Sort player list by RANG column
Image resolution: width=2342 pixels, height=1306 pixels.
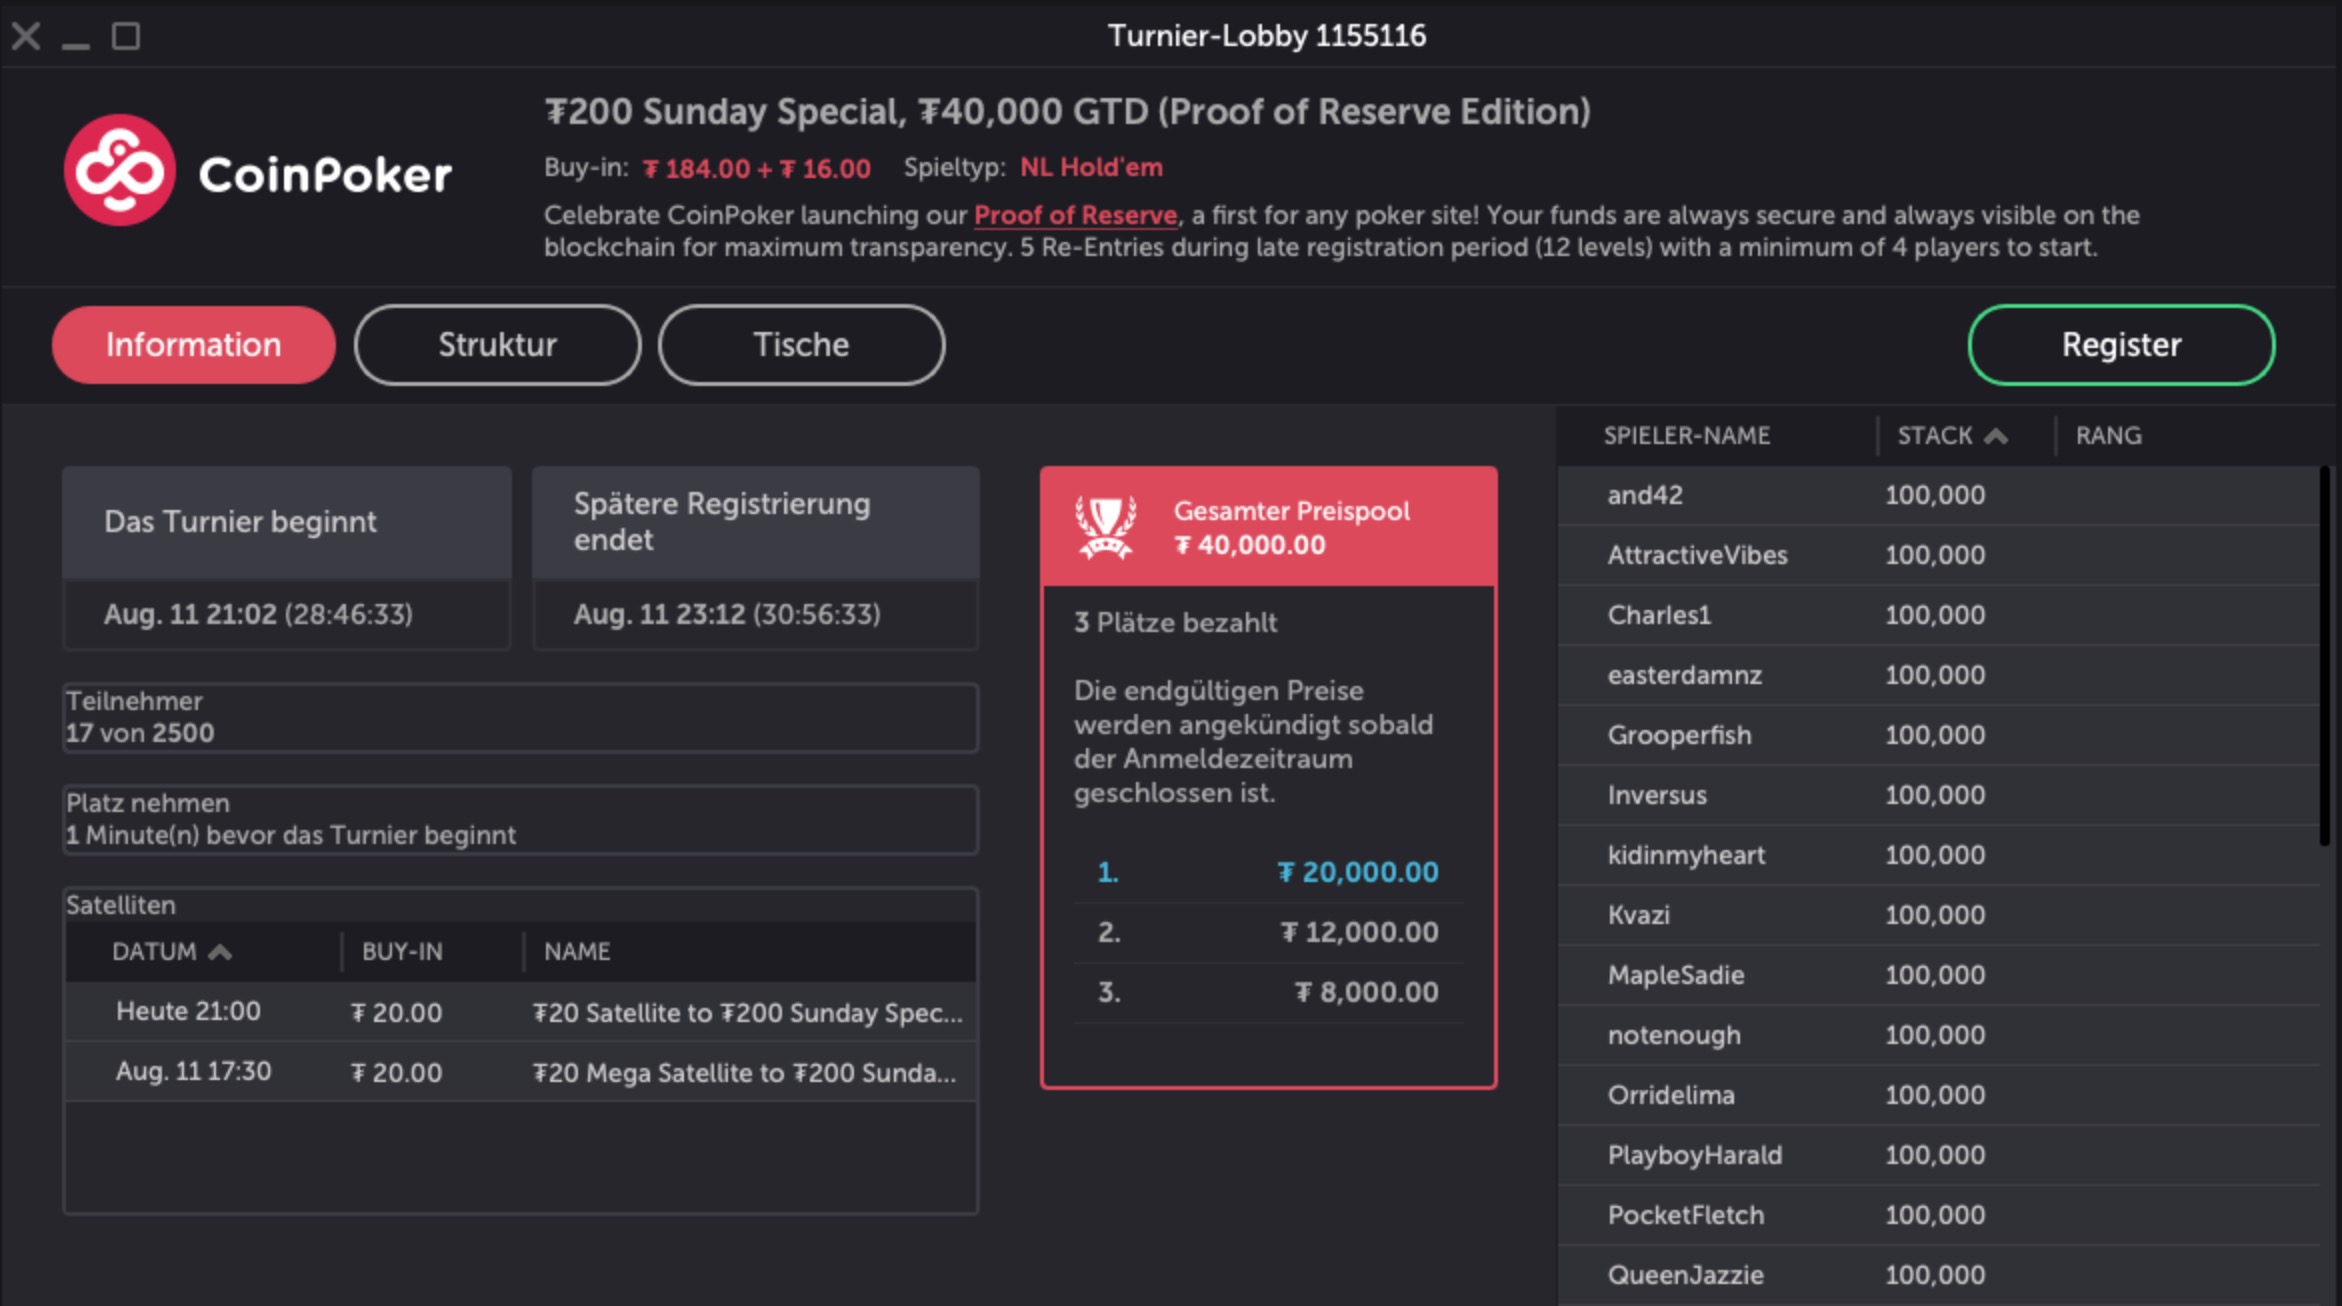[x=2108, y=436]
